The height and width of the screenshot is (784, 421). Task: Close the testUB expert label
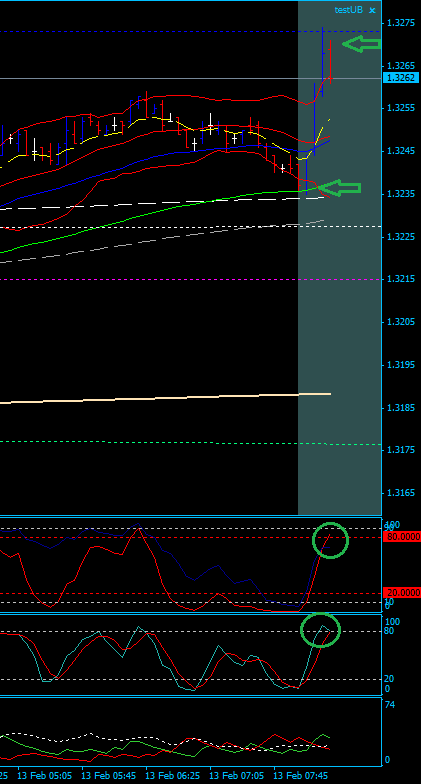click(x=372, y=10)
